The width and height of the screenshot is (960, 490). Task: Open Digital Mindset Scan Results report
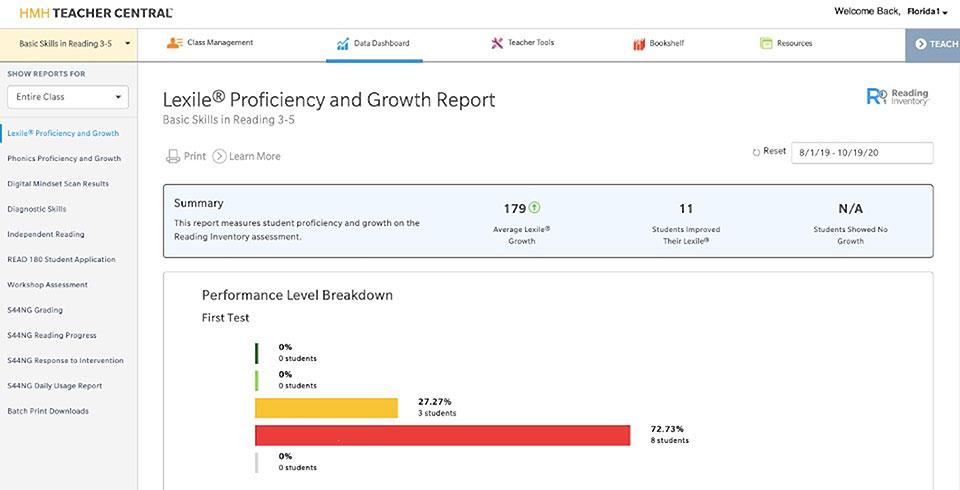click(x=58, y=184)
